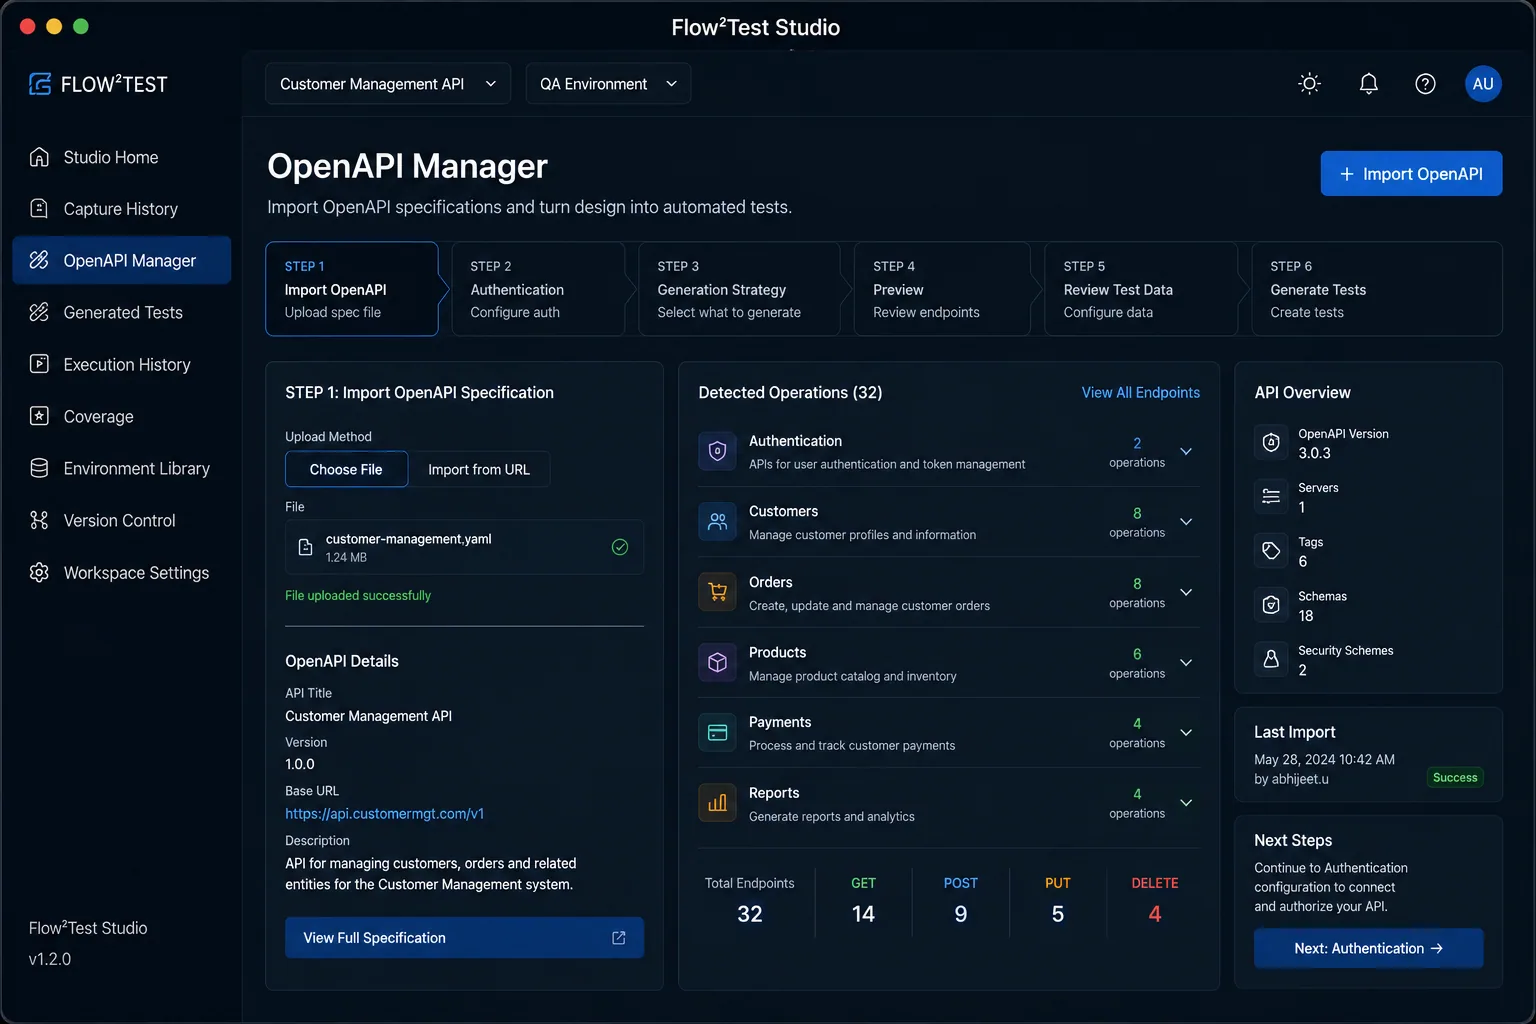The image size is (1536, 1024).
Task: Click the OpenAPI Version icon
Action: pos(1271,442)
